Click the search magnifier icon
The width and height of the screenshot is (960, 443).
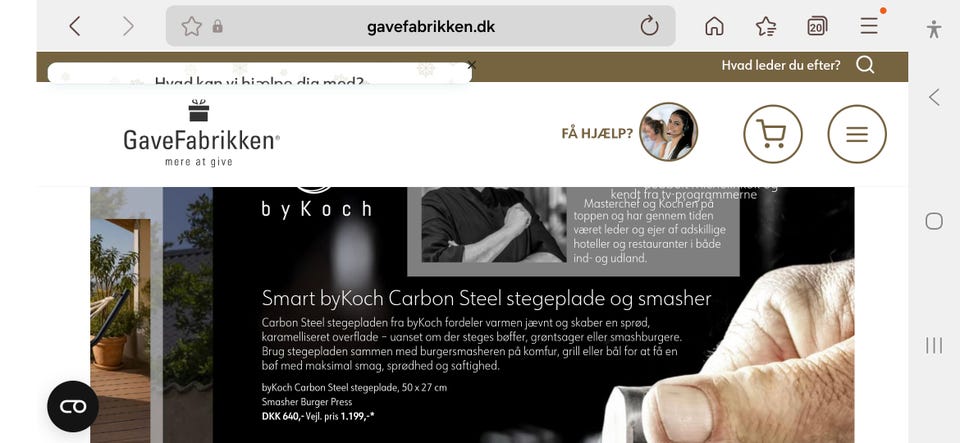point(865,65)
